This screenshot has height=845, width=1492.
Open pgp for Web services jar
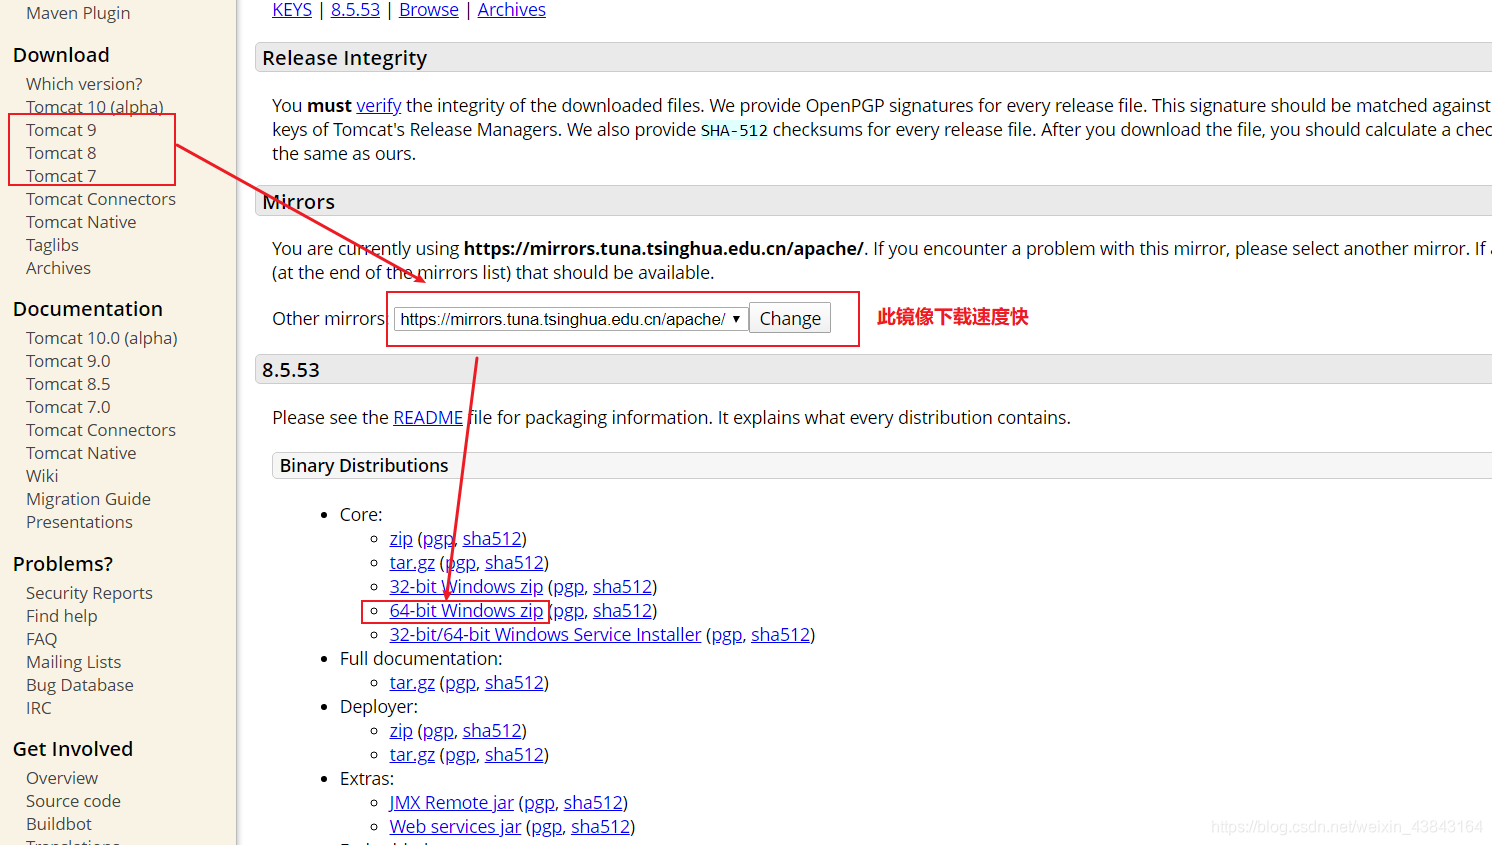click(546, 827)
